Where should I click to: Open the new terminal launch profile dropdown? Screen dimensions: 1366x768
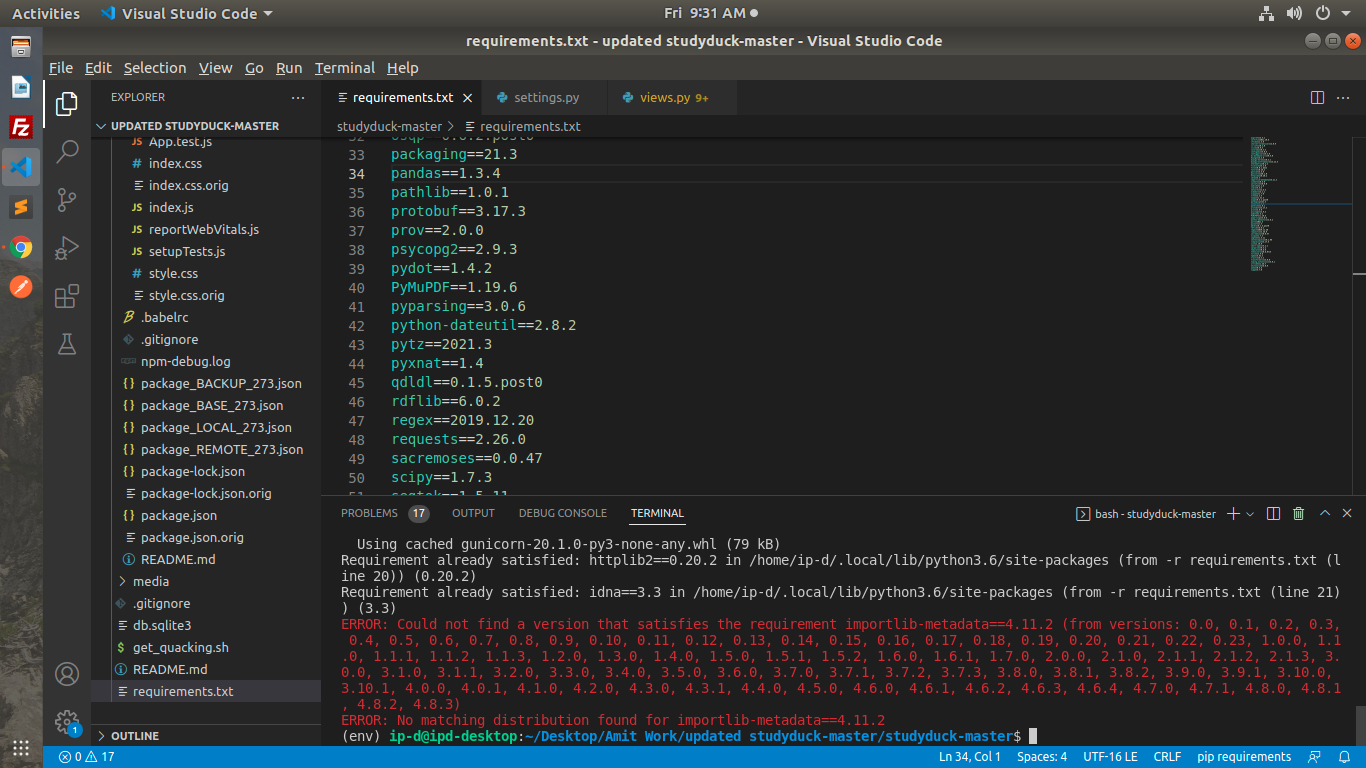(1250, 514)
